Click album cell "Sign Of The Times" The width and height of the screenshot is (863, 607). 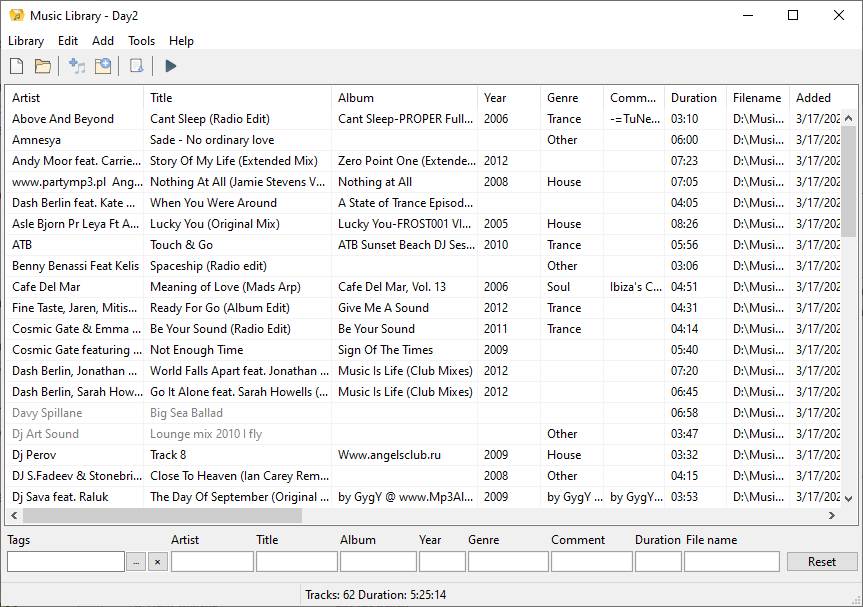(385, 350)
